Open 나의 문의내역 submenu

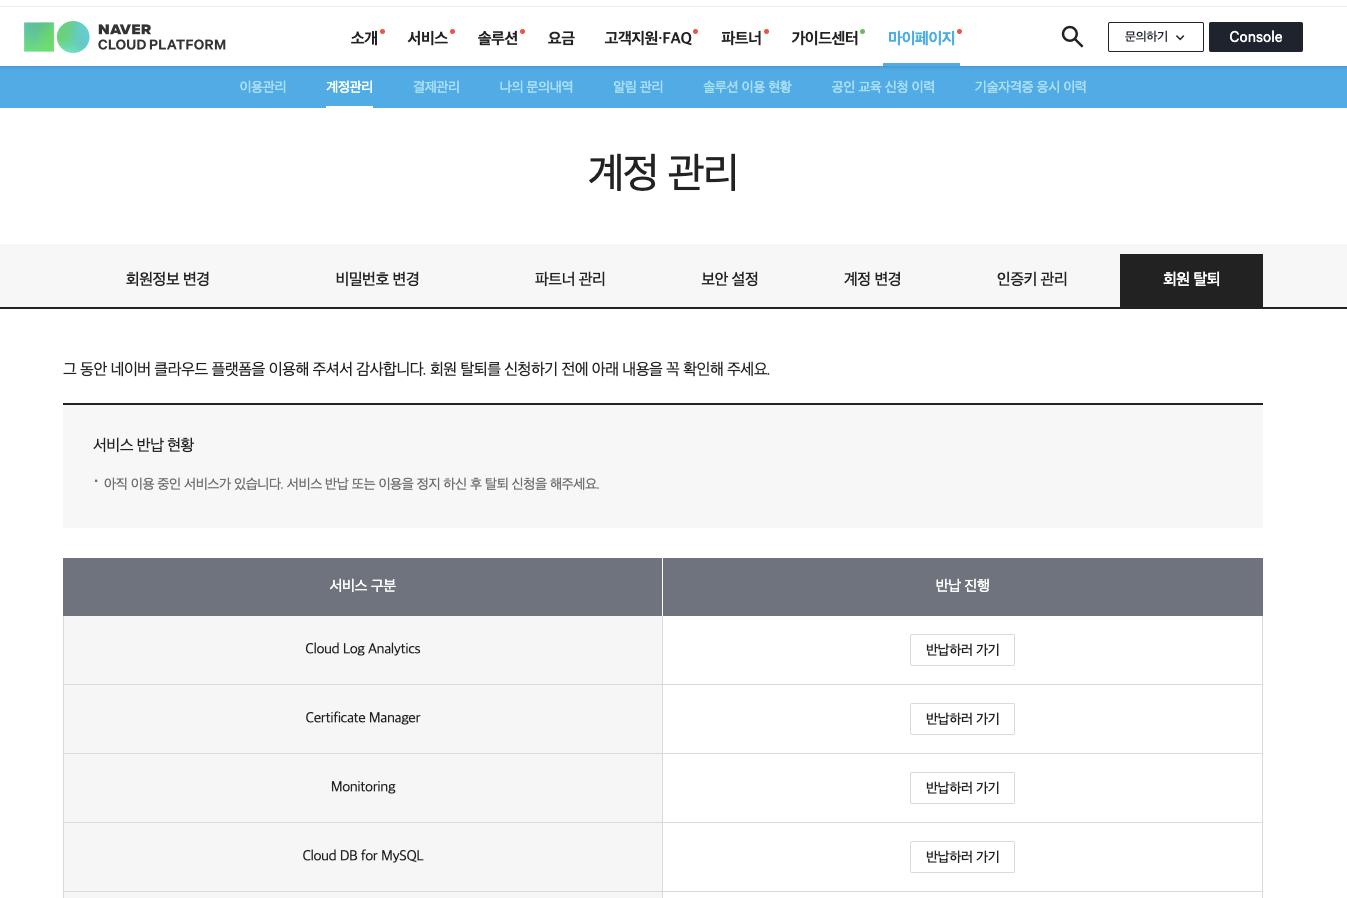tap(536, 87)
